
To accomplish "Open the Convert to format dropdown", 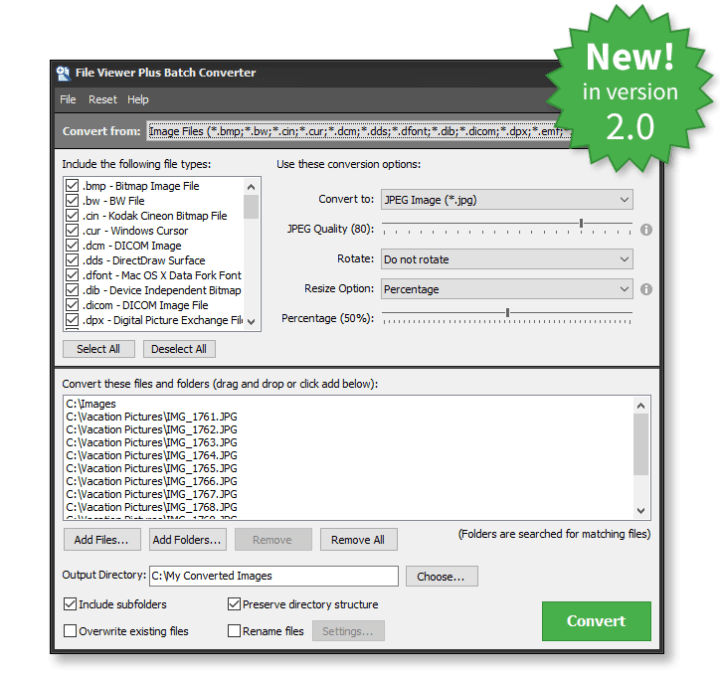I will coord(507,200).
